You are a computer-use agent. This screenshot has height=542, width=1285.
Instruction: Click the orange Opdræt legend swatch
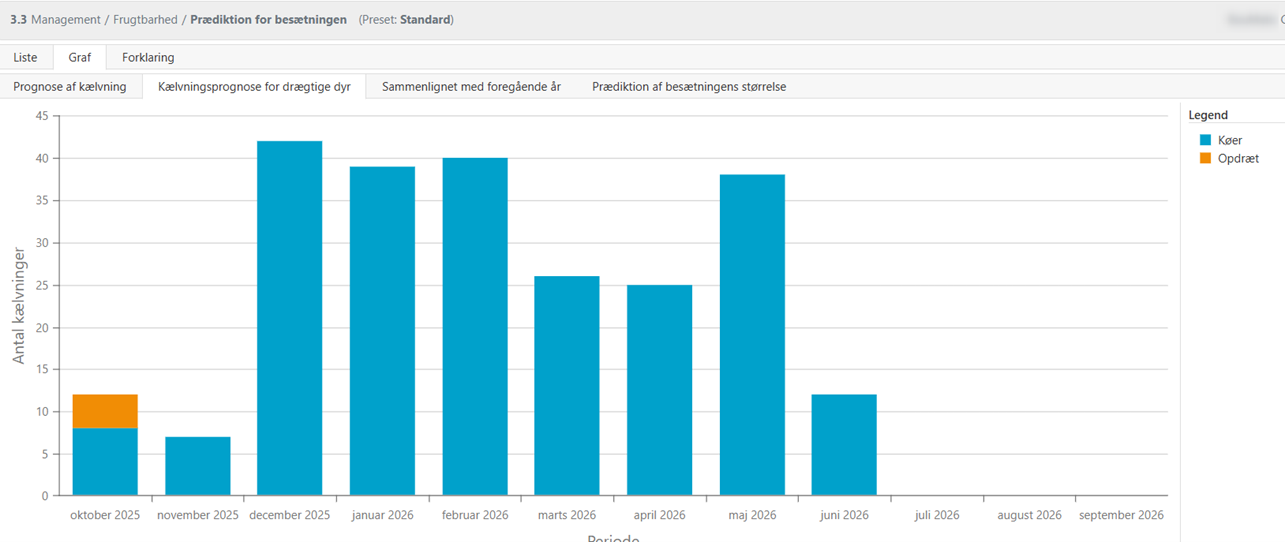(1205, 158)
